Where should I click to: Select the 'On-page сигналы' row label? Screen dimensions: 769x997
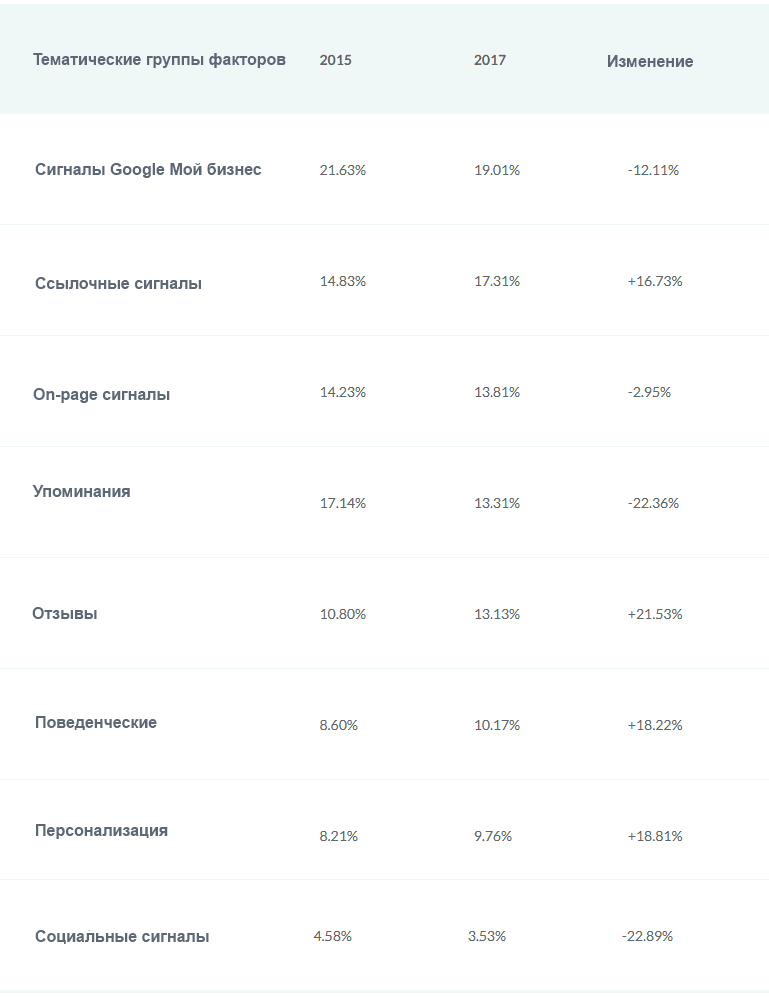click(x=102, y=395)
